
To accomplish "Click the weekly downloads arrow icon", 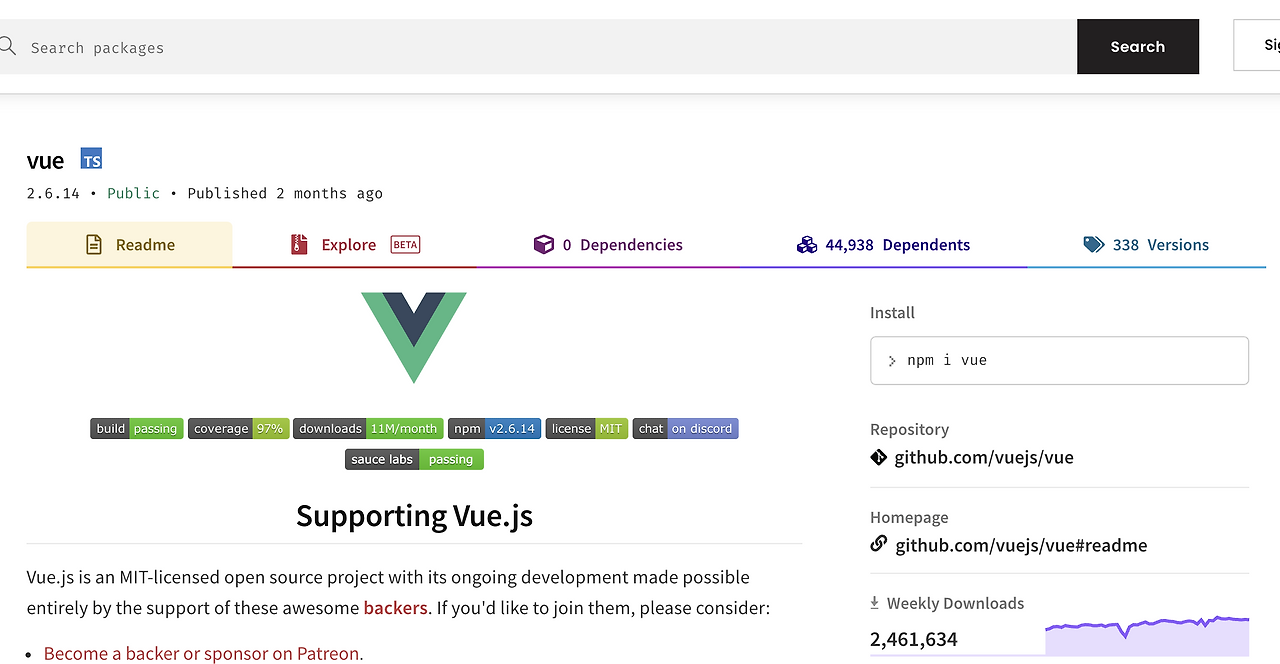I will pyautogui.click(x=875, y=603).
